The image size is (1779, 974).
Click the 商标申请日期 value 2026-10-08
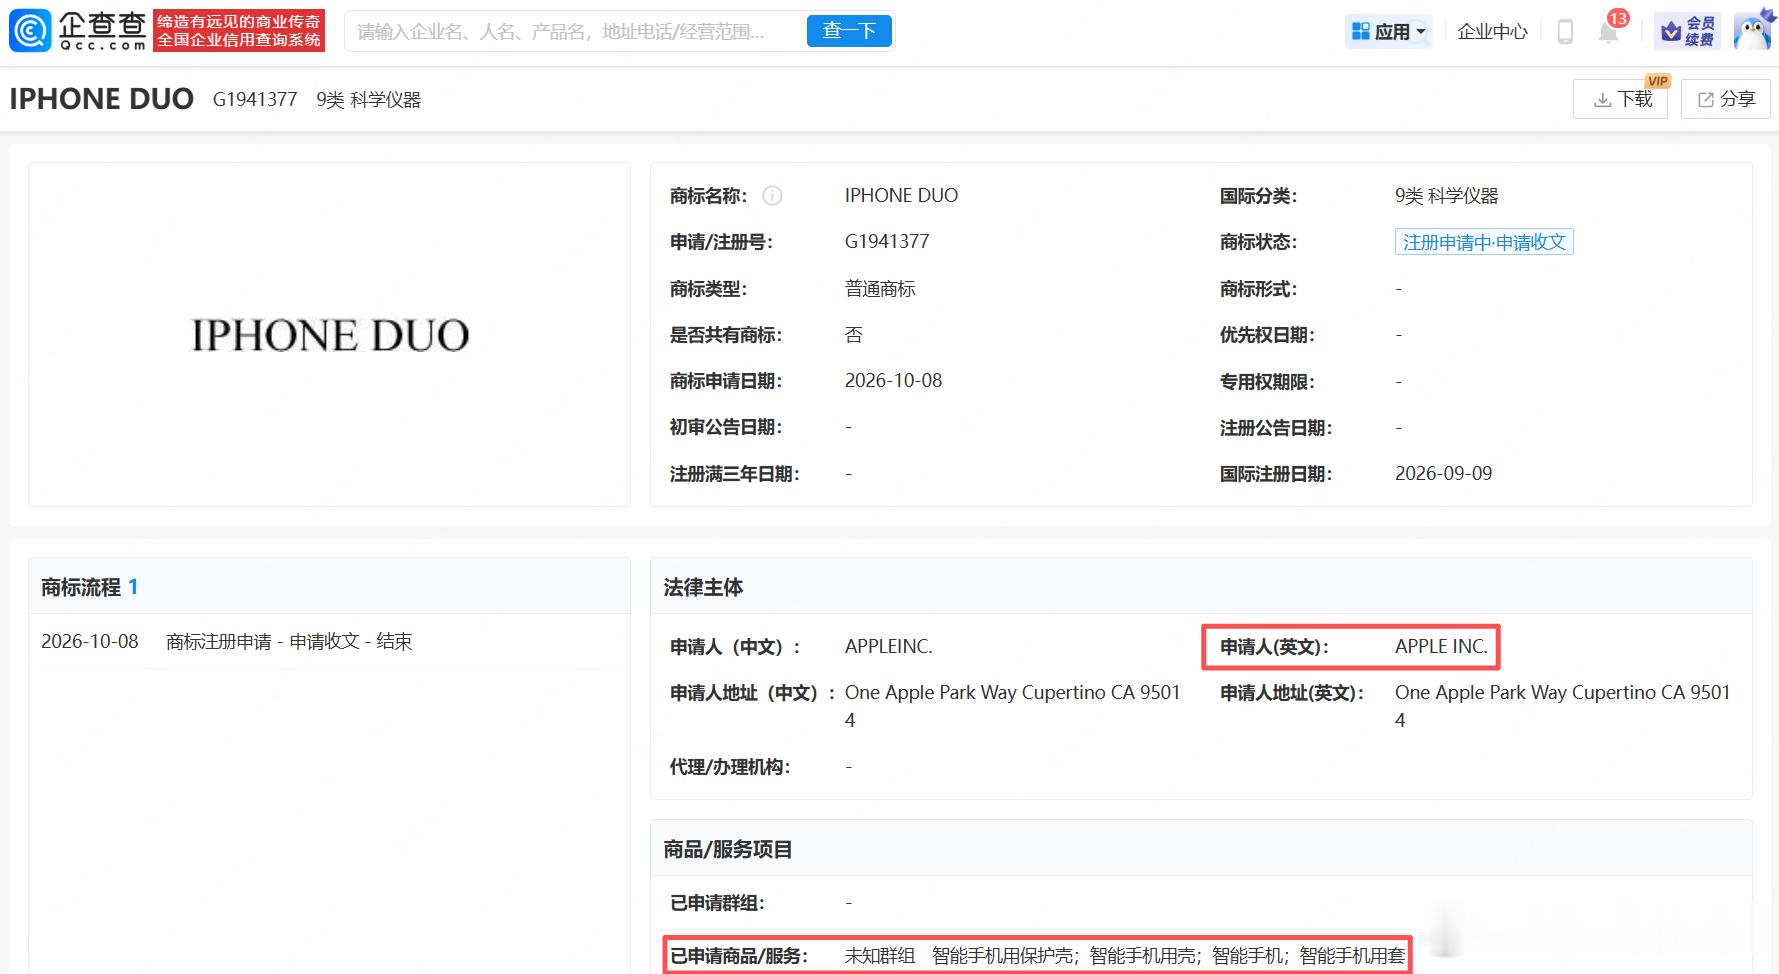point(893,380)
